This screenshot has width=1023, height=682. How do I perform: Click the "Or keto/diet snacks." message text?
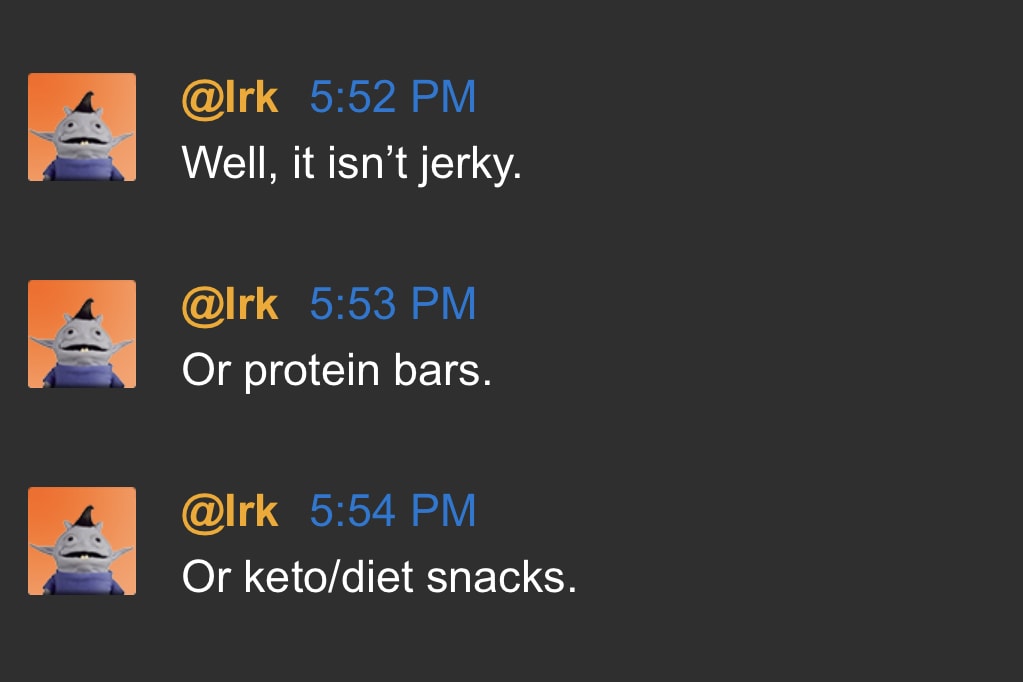(x=379, y=577)
